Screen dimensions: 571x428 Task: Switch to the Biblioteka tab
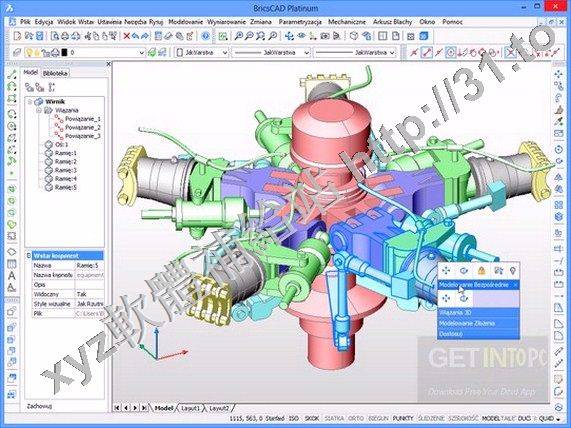click(55, 73)
